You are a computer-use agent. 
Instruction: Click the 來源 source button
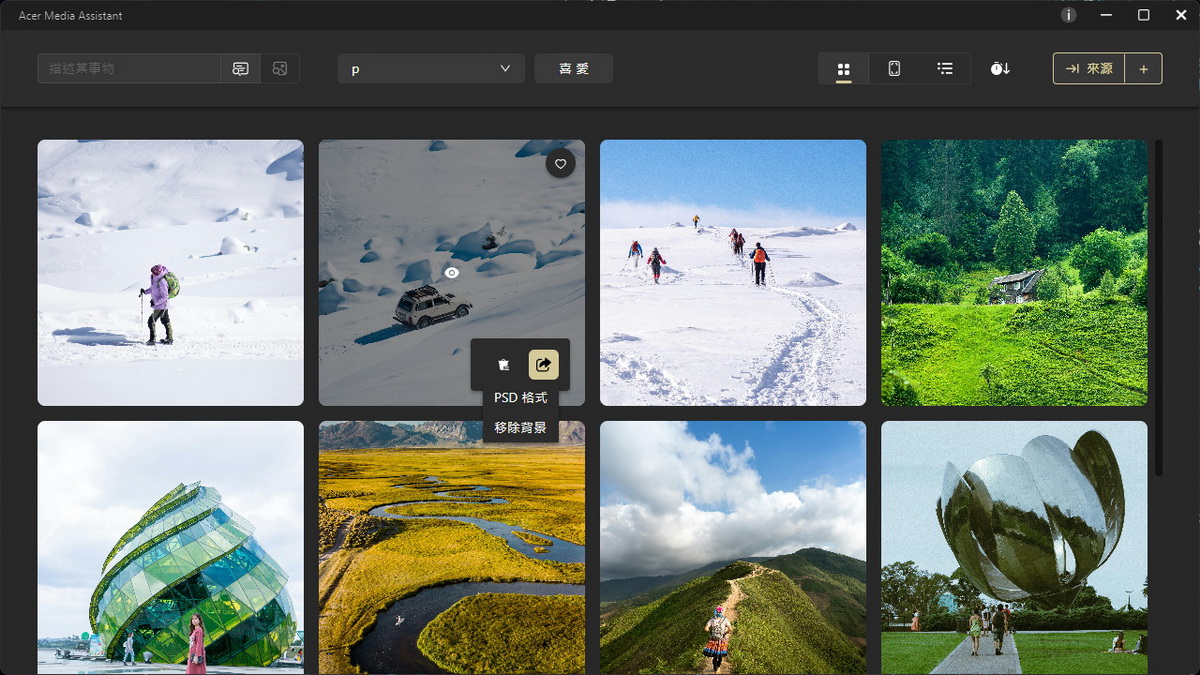point(1089,69)
